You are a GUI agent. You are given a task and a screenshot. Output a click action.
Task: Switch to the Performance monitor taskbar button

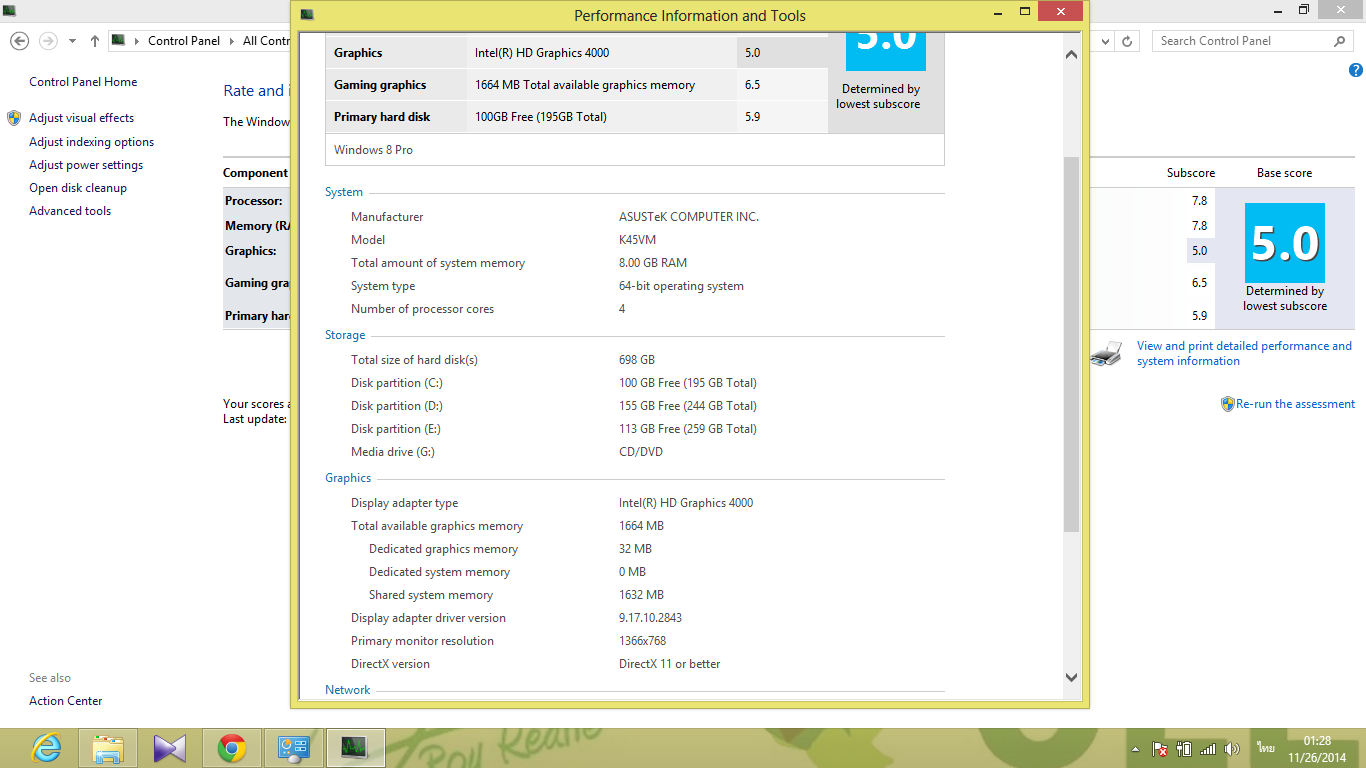(355, 748)
